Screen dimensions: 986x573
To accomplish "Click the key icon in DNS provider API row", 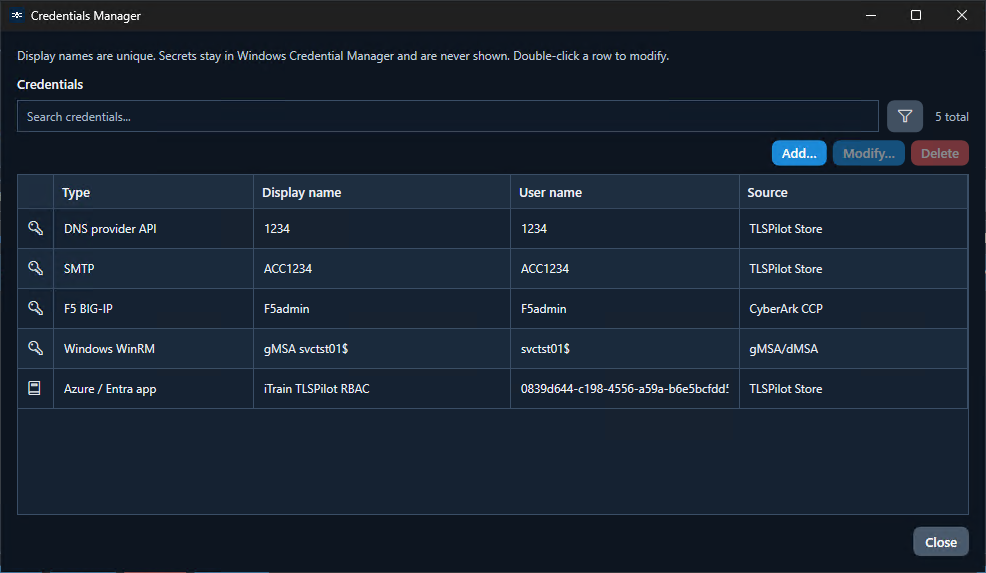I will 35,228.
